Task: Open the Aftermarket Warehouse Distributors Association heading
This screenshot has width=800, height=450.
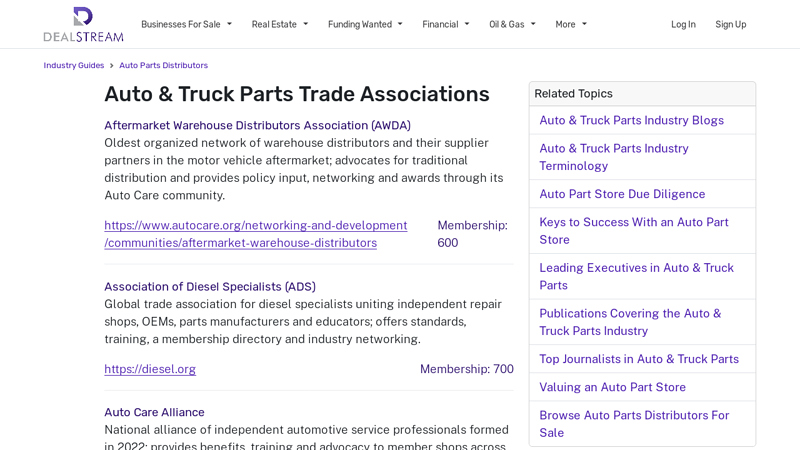Action: coord(257,125)
